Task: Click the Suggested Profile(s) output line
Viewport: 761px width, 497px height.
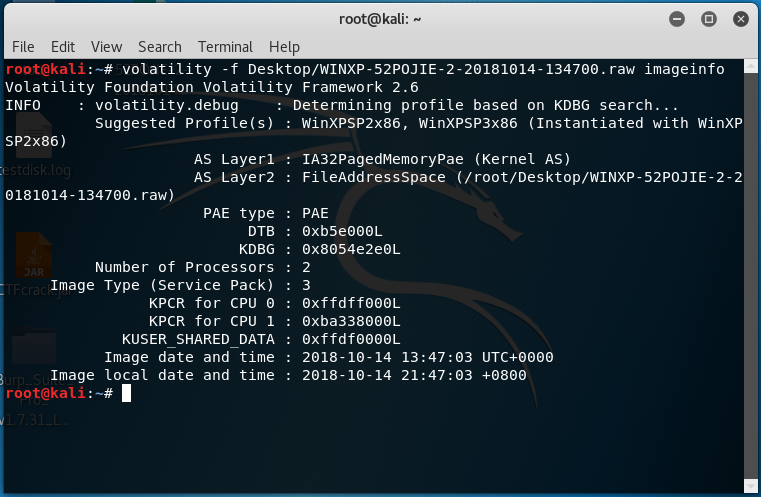Action: [x=374, y=133]
